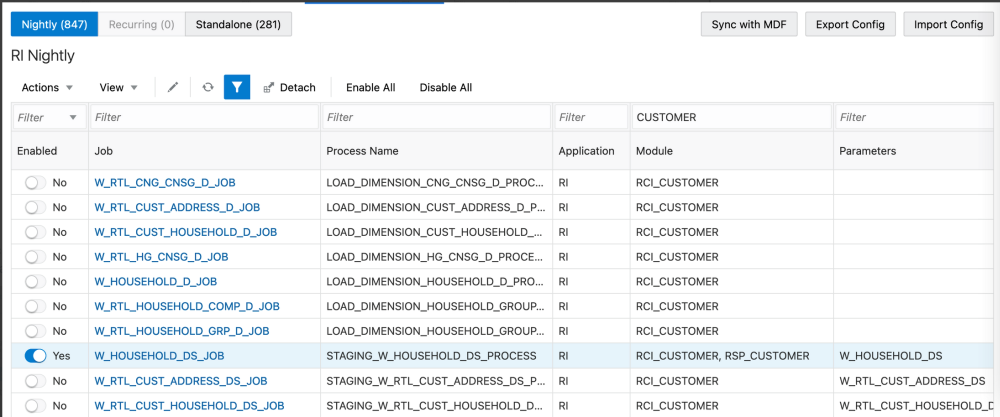Toggle Enabled switch for W_RTL_HOUSEHOLD_COMP_D_JOB
The width and height of the screenshot is (1000, 417).
(35, 307)
